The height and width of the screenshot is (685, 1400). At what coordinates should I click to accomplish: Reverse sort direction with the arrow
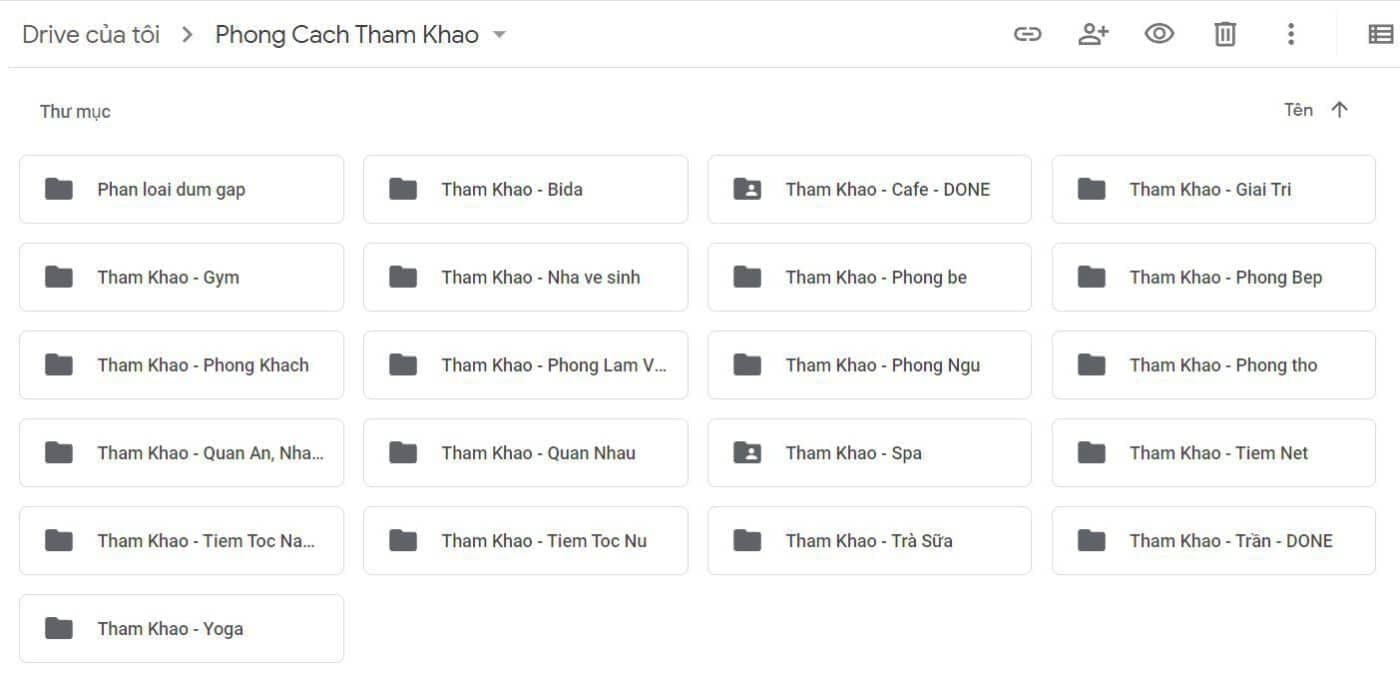click(1340, 110)
